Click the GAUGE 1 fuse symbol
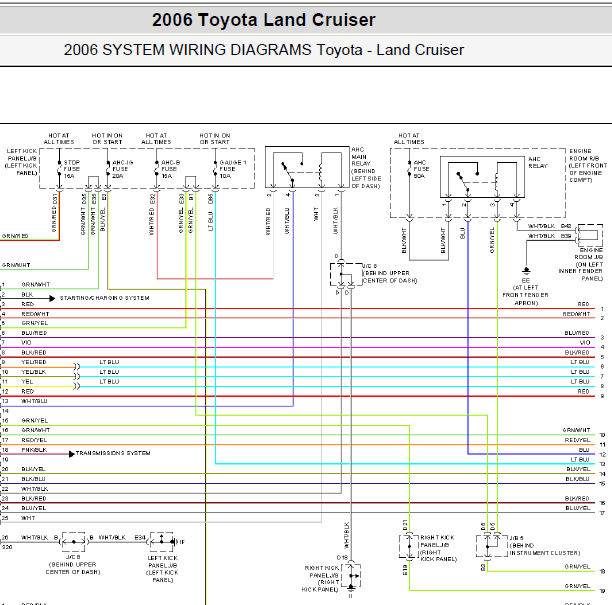 (215, 169)
